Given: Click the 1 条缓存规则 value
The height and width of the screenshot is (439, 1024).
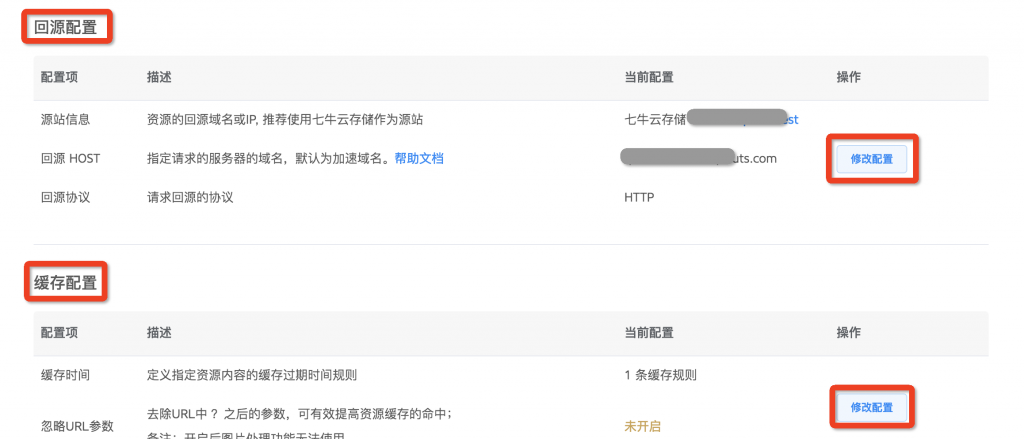Looking at the screenshot, I should coord(661,375).
